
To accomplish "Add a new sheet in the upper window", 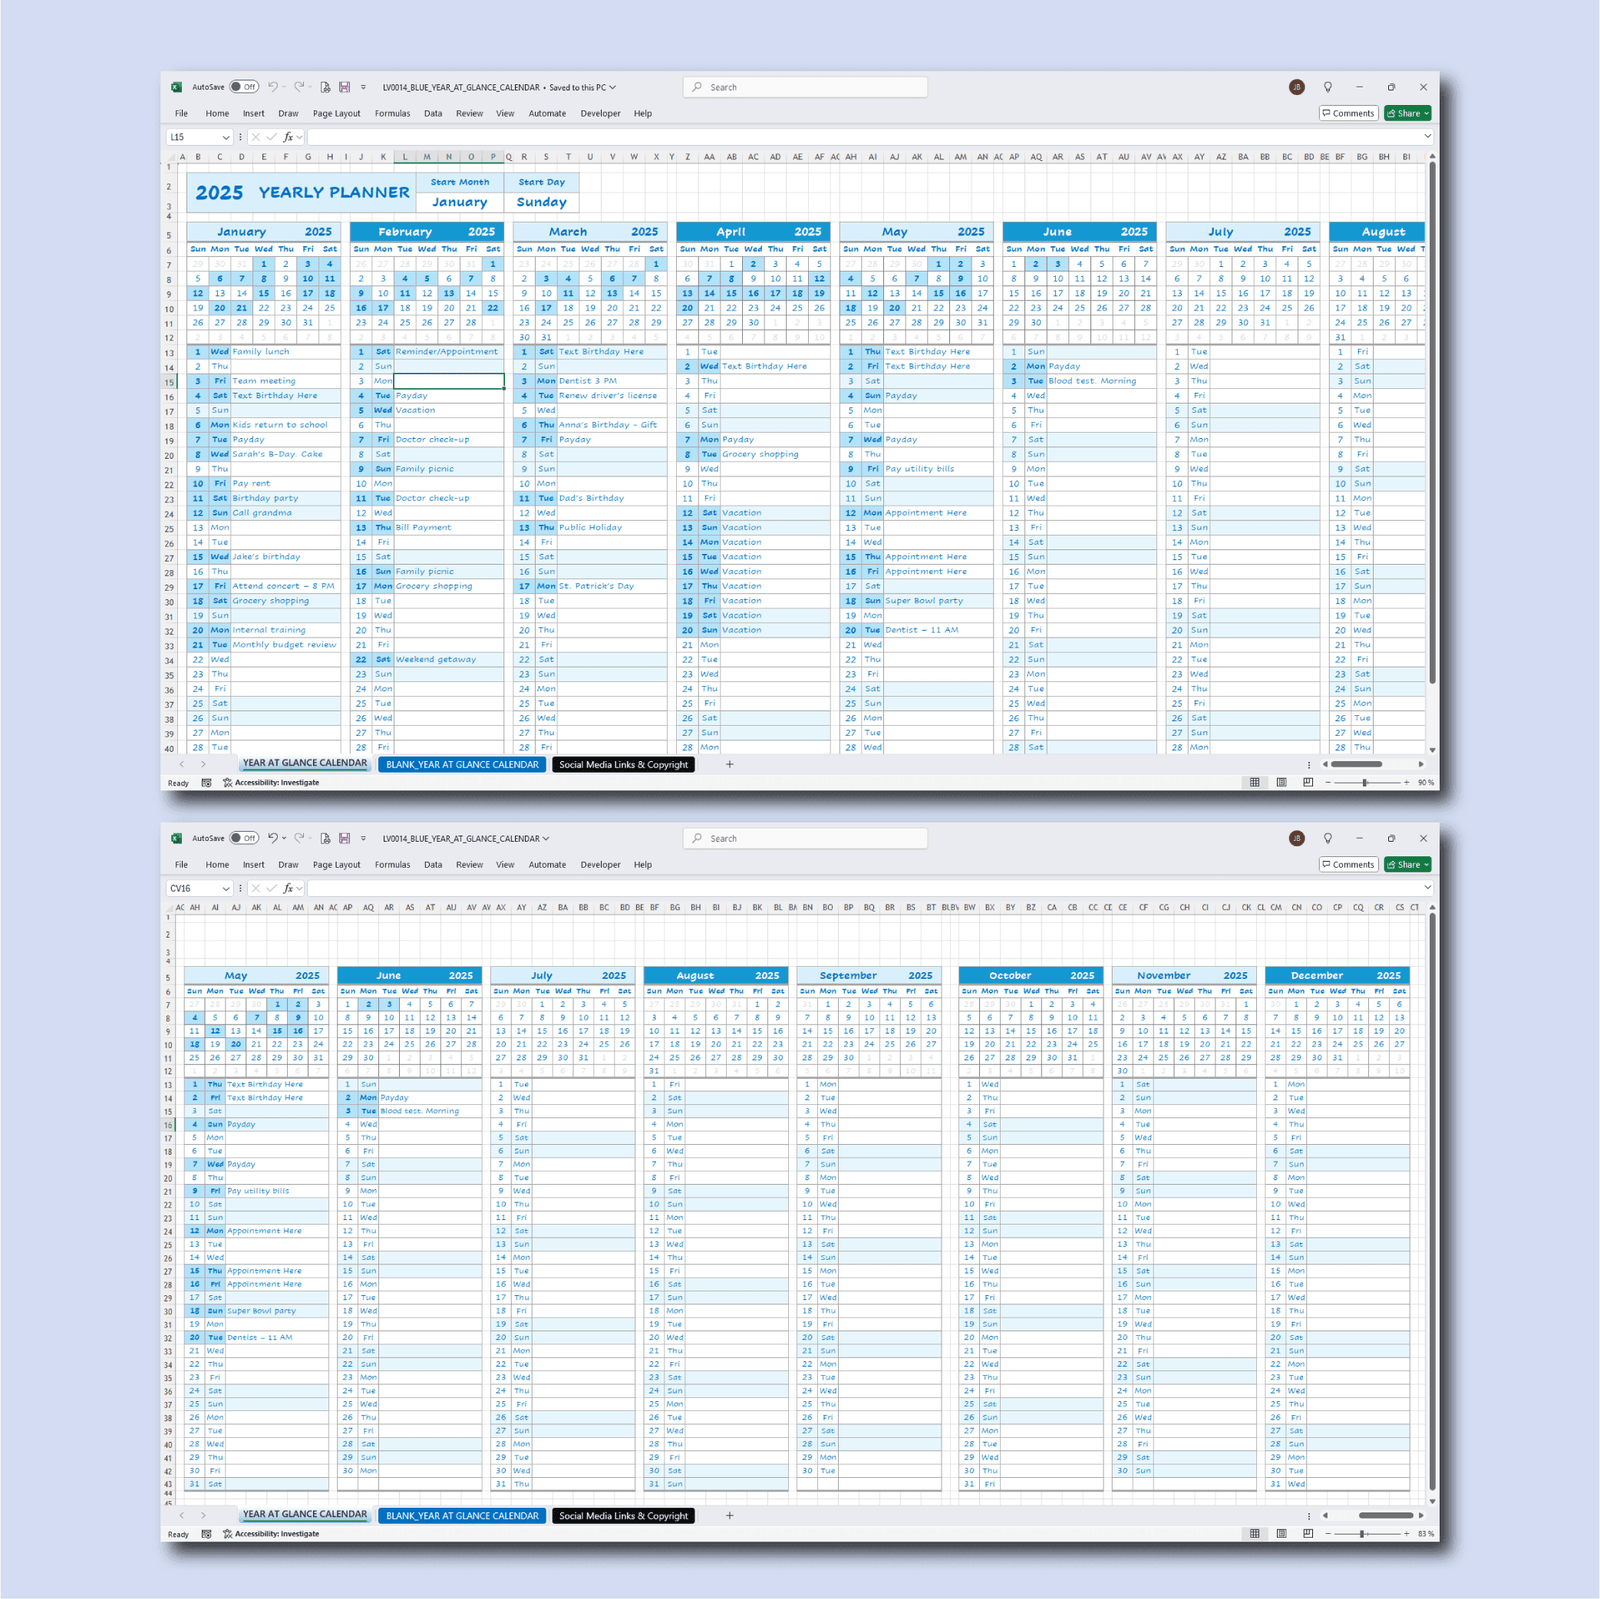I will click(729, 765).
